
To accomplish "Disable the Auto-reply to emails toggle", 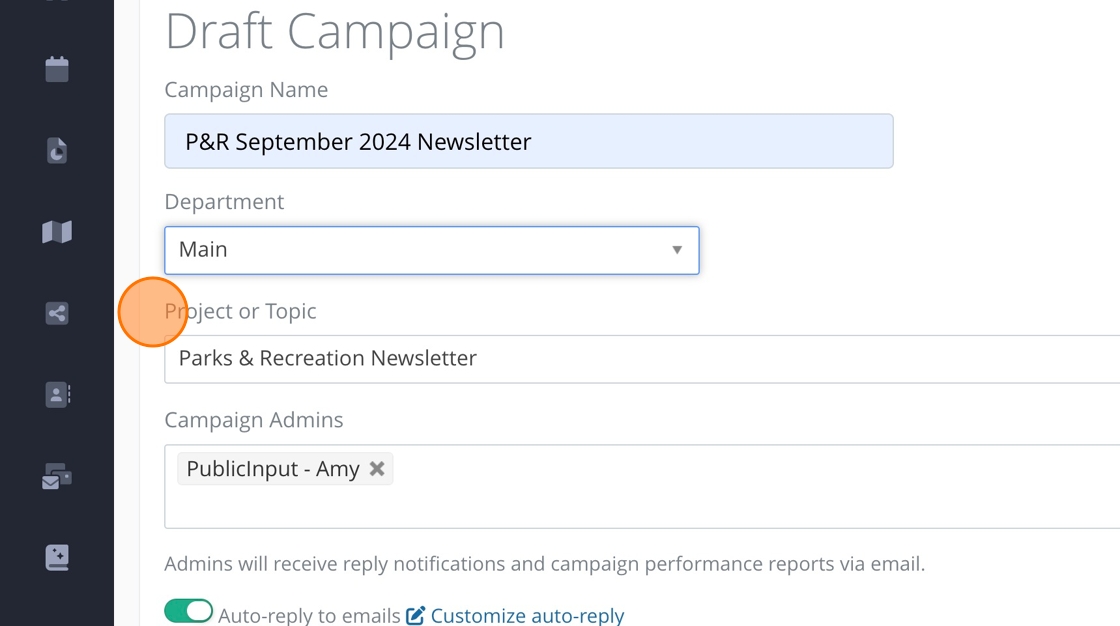I will pos(189,611).
